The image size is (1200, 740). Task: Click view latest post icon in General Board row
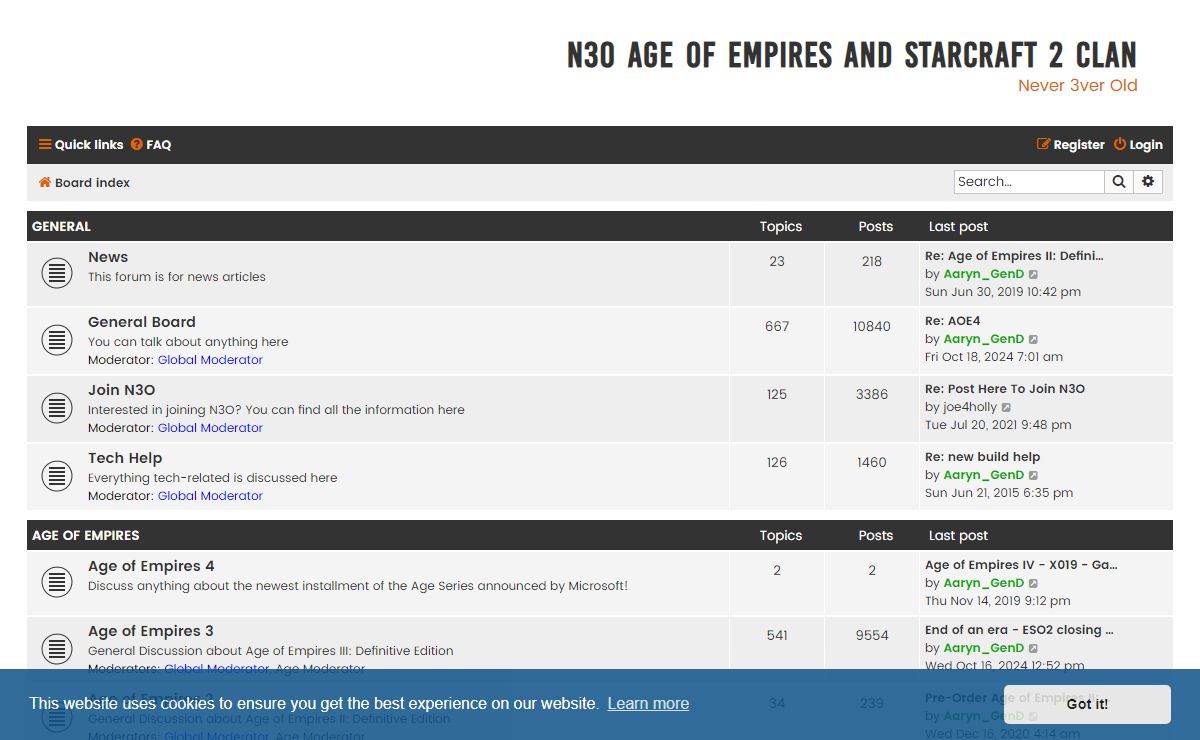[x=1034, y=339]
